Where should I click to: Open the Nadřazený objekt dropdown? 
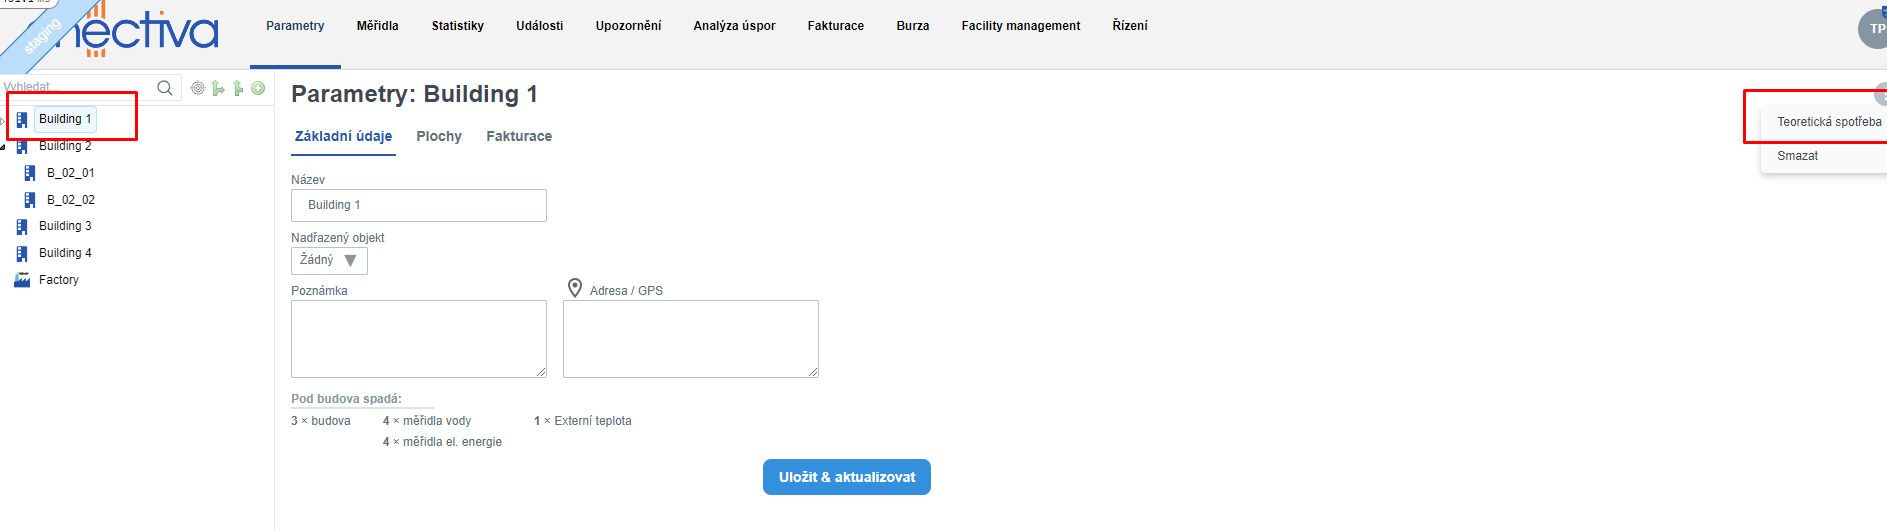329,260
